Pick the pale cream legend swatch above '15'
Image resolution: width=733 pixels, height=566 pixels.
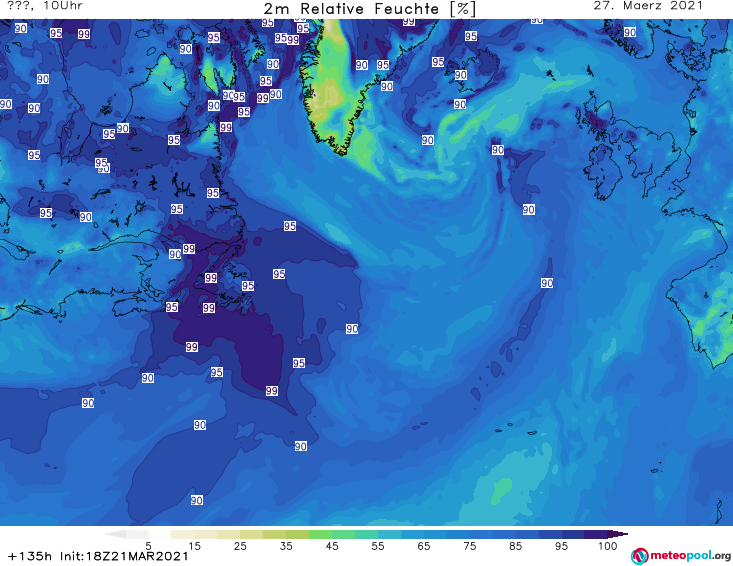(183, 534)
